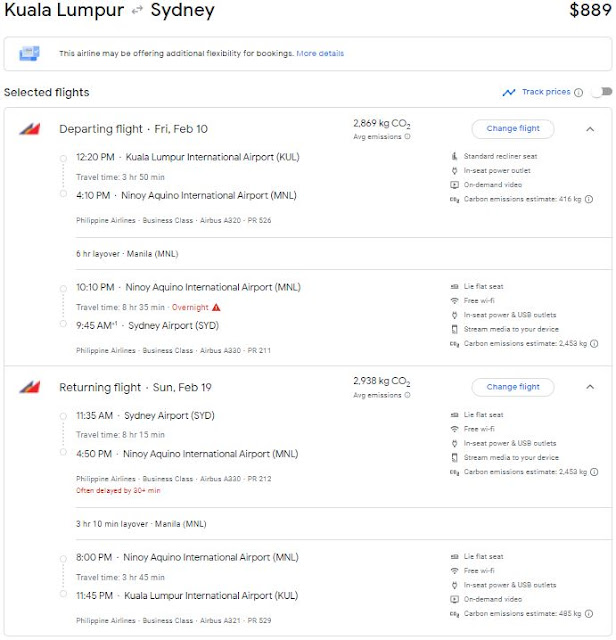Click the flexibility ticket icon in the banner
Image resolution: width=616 pixels, height=640 pixels.
pyautogui.click(x=29, y=53)
